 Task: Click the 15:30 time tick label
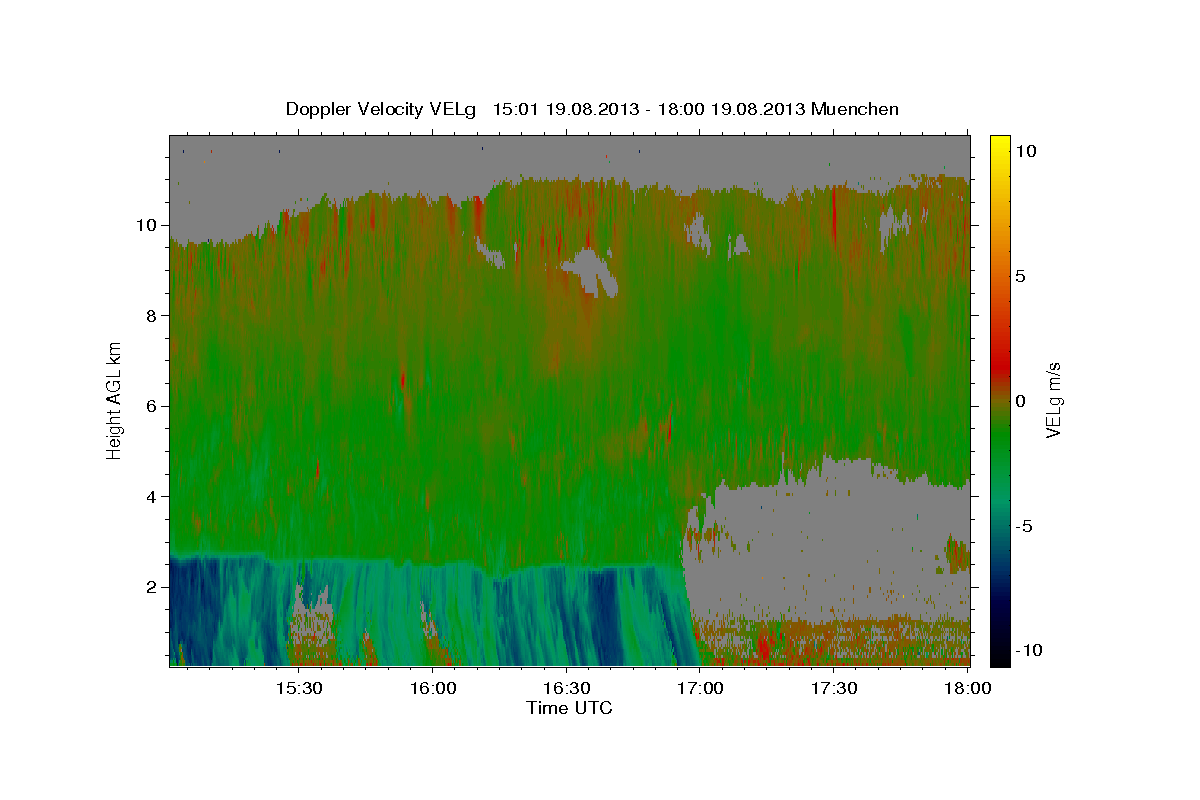[299, 689]
